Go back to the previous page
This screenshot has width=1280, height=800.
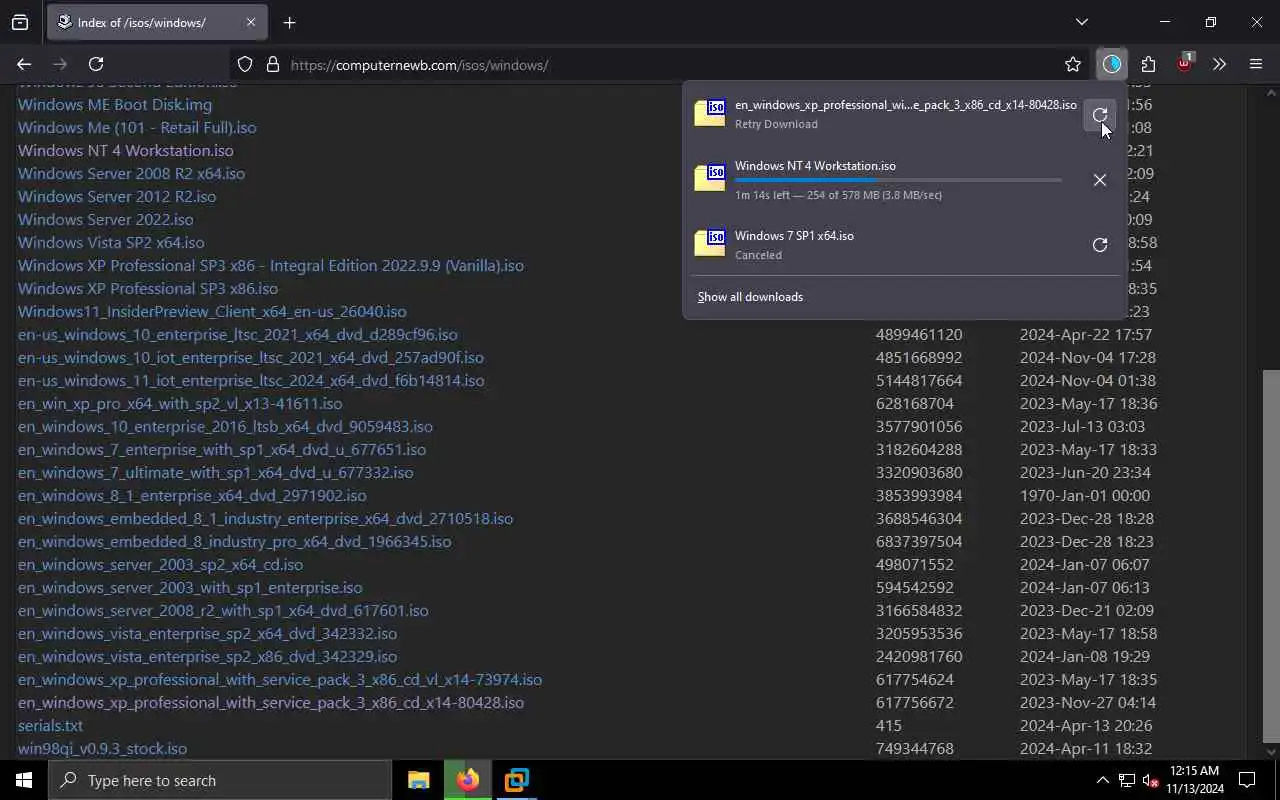coord(24,65)
